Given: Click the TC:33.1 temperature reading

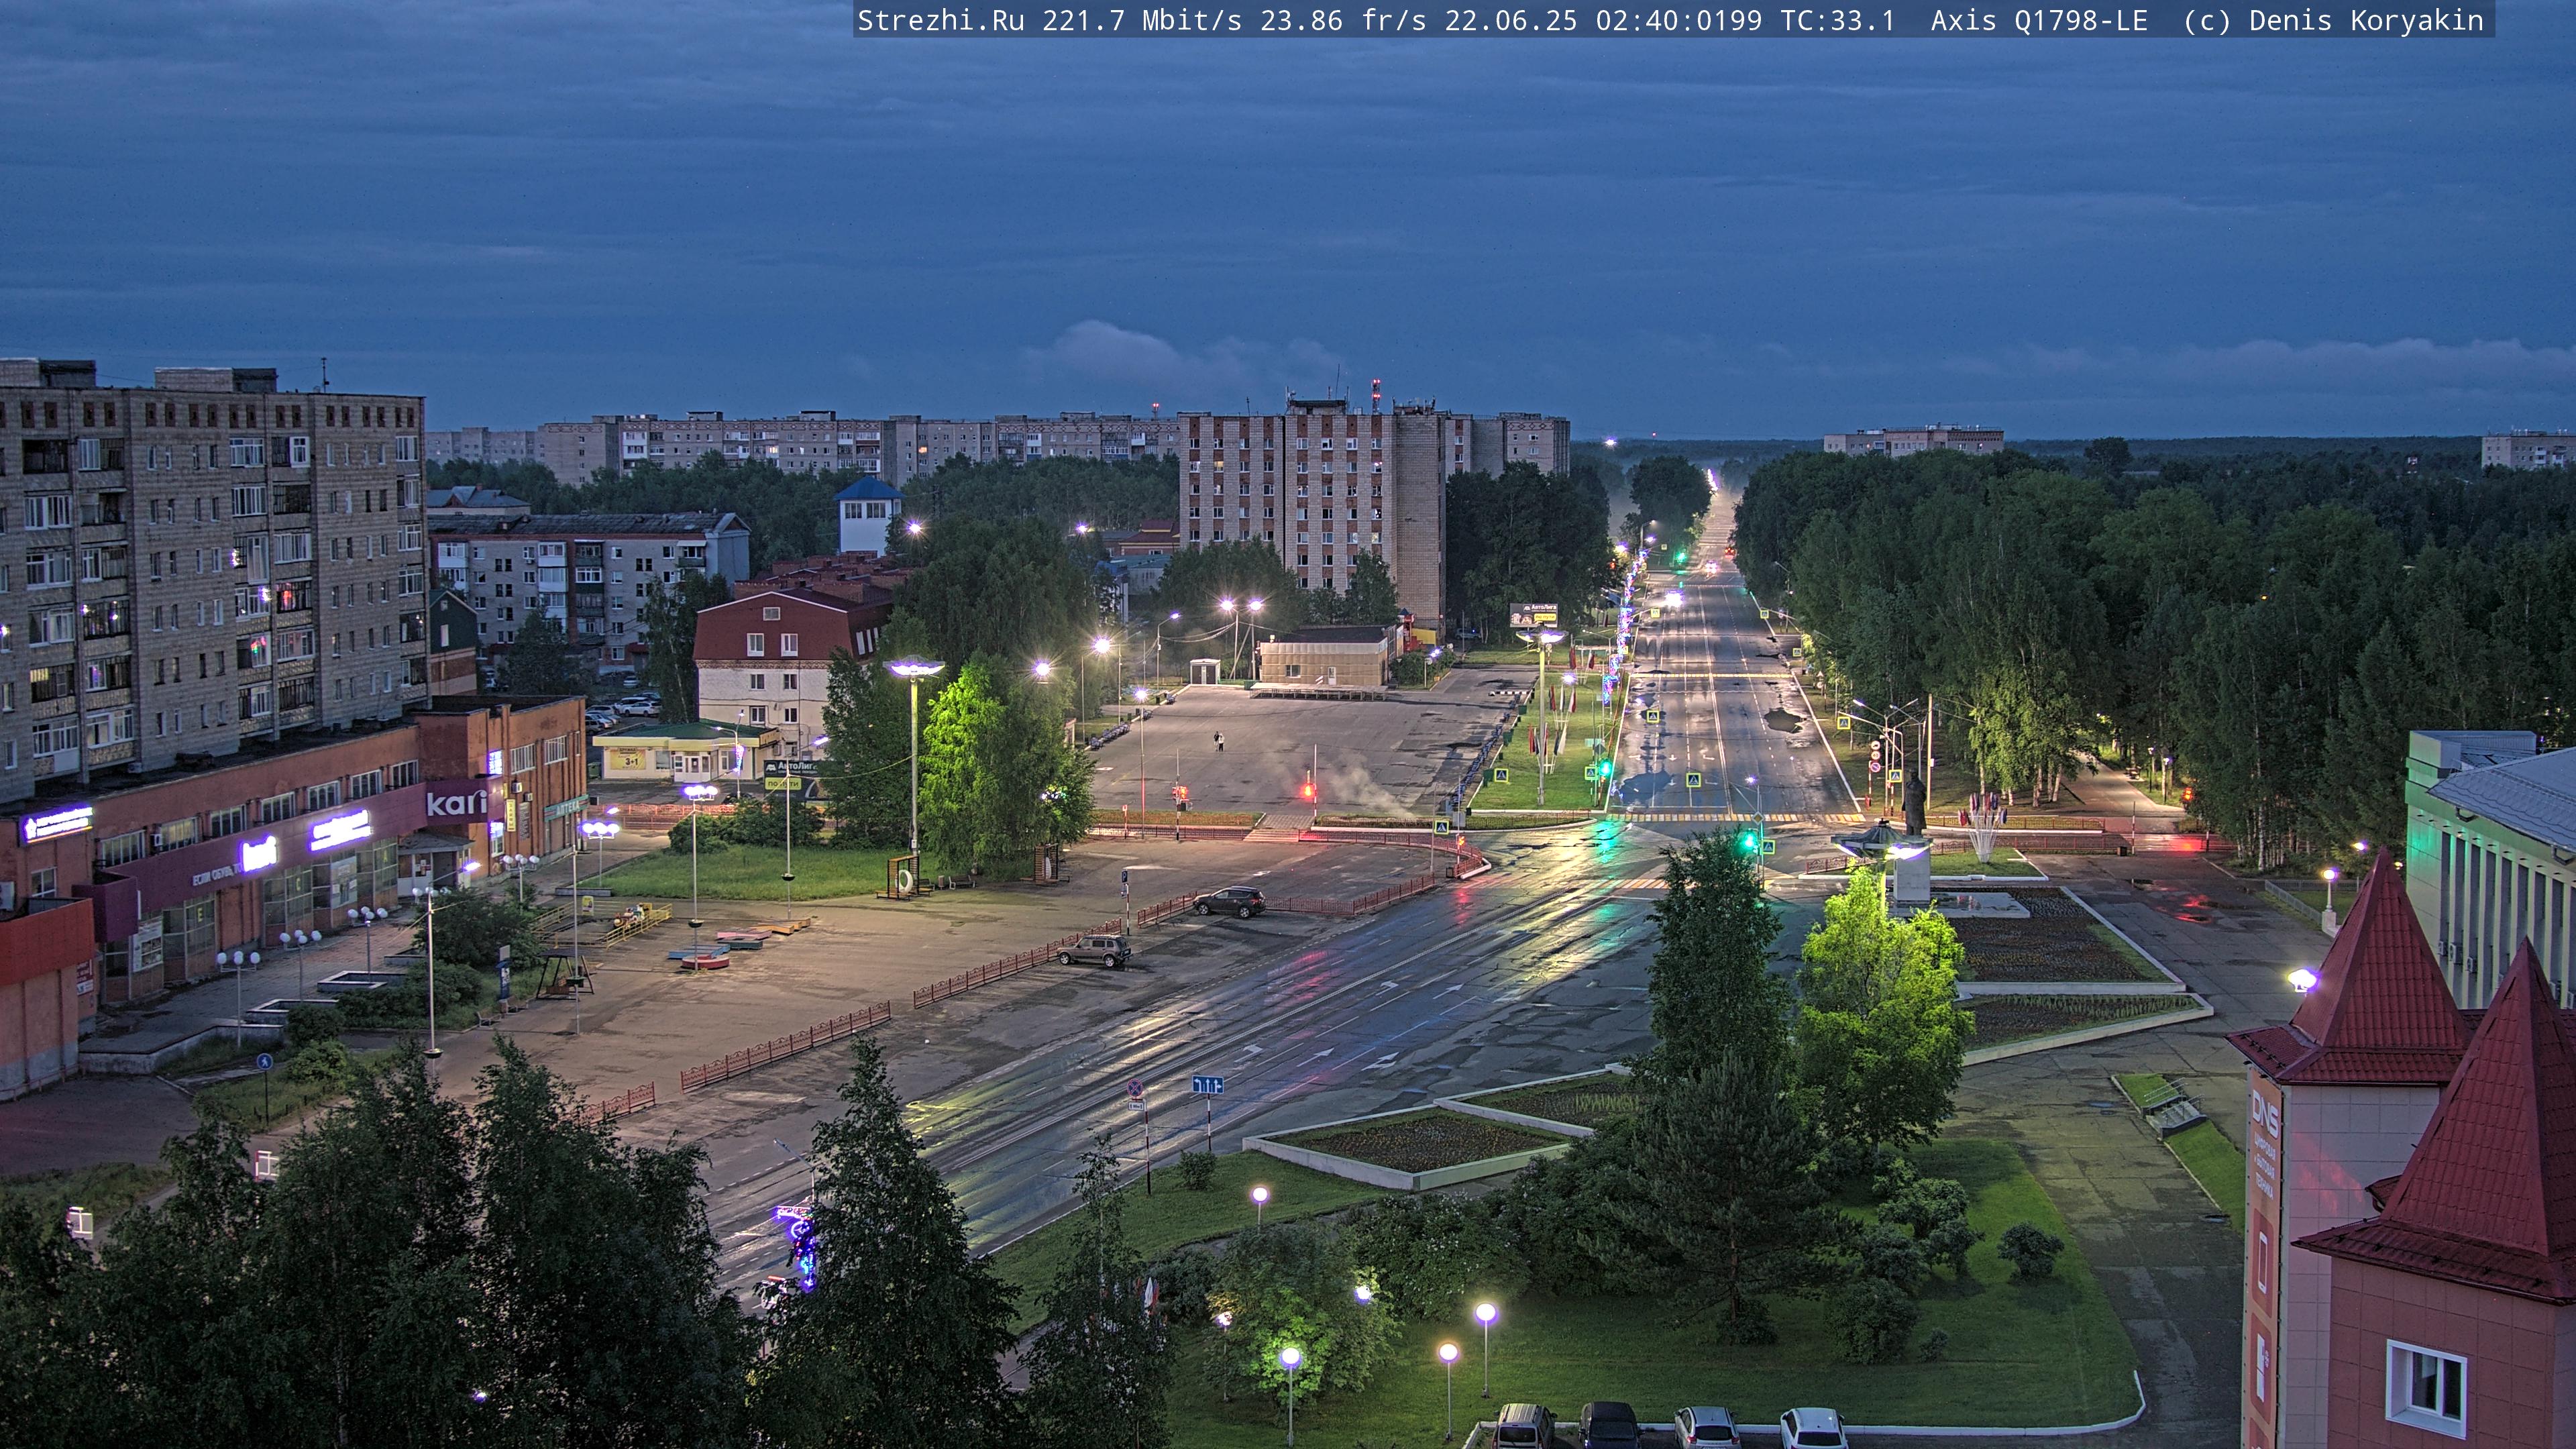Looking at the screenshot, I should 1838,21.
